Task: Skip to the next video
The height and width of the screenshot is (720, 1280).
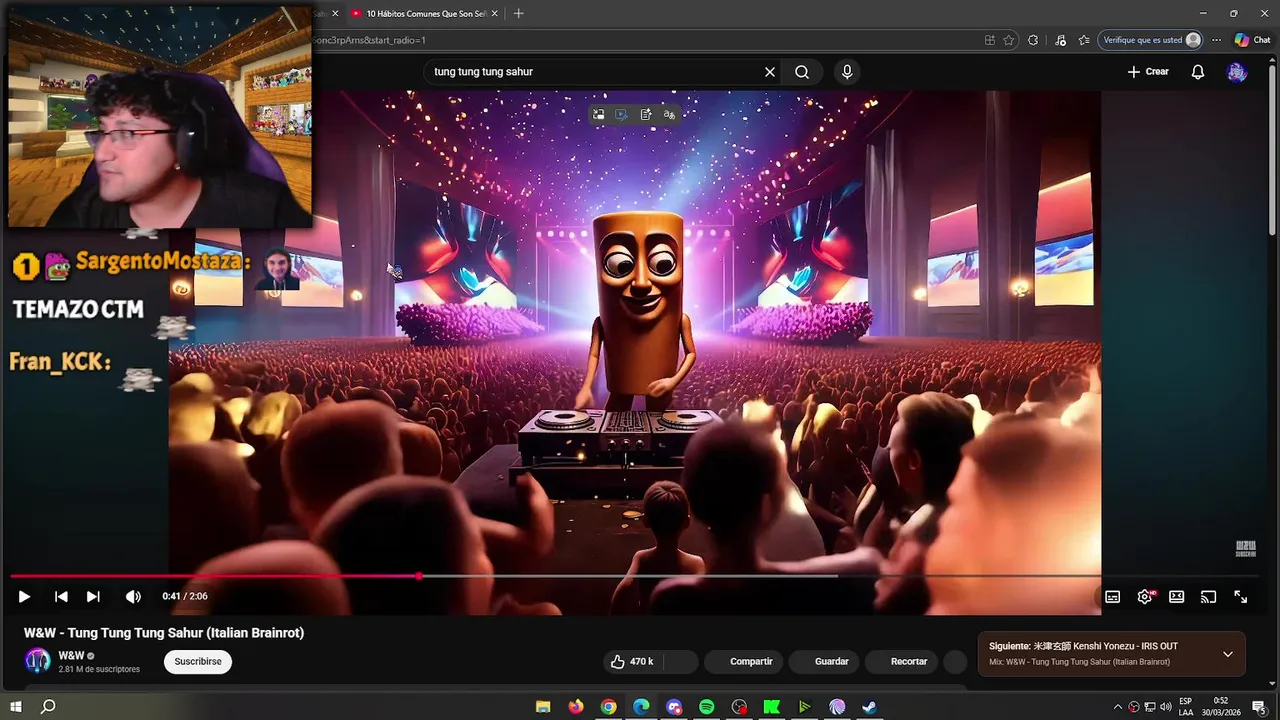Action: pyautogui.click(x=93, y=597)
